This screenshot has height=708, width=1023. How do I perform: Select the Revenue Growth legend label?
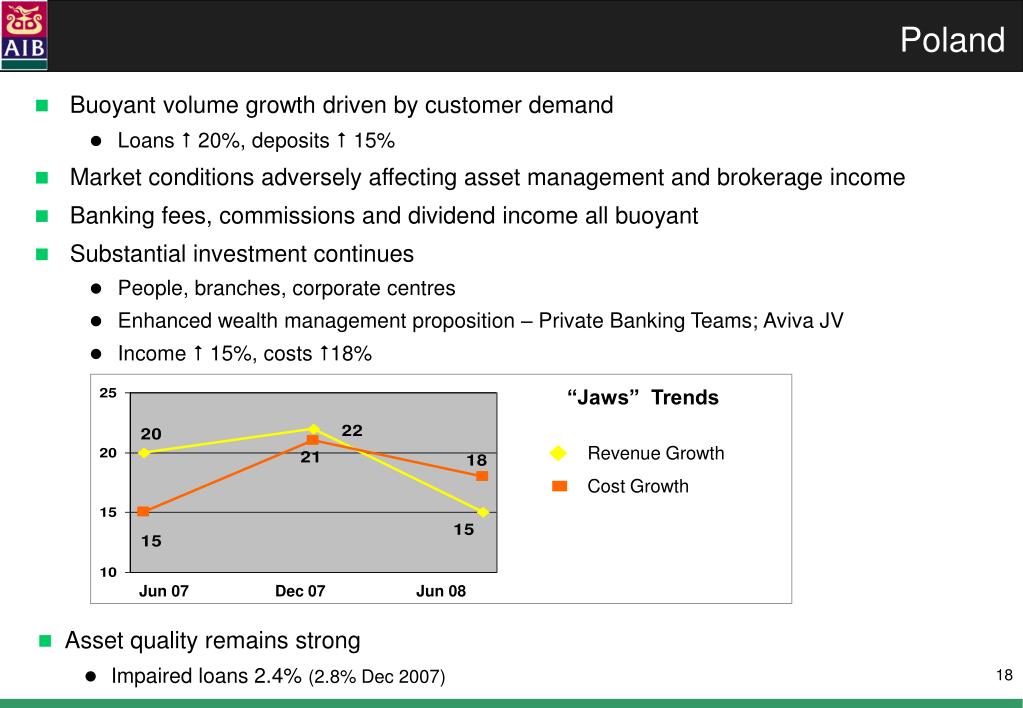point(656,453)
